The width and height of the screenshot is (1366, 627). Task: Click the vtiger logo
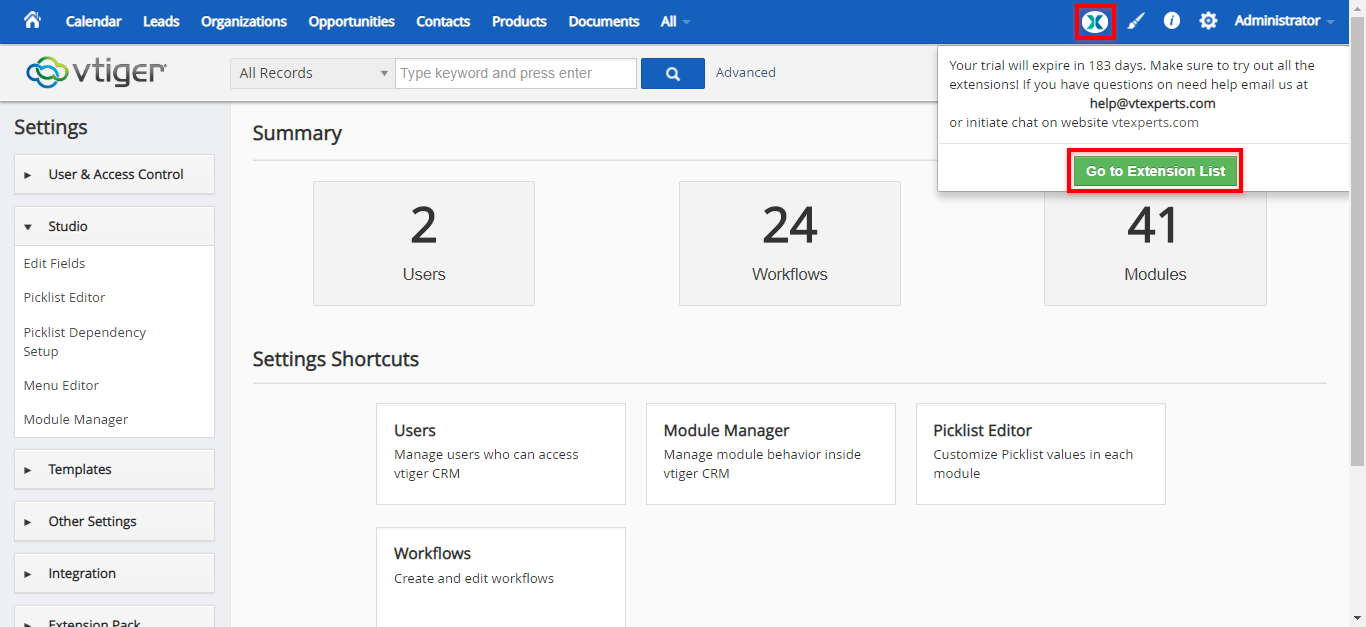(97, 72)
